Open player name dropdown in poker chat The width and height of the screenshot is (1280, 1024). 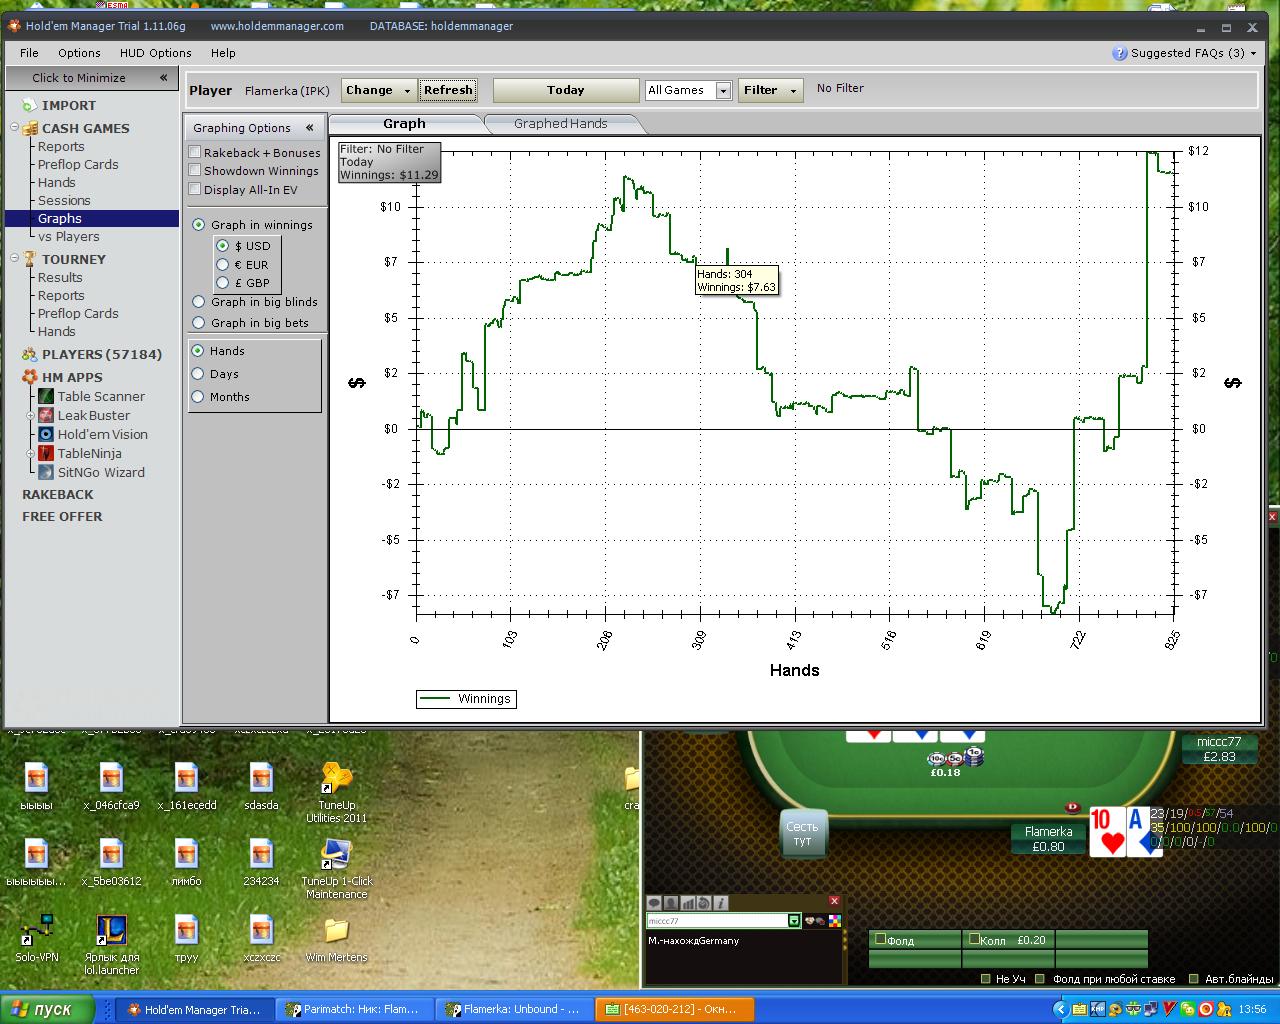click(794, 921)
